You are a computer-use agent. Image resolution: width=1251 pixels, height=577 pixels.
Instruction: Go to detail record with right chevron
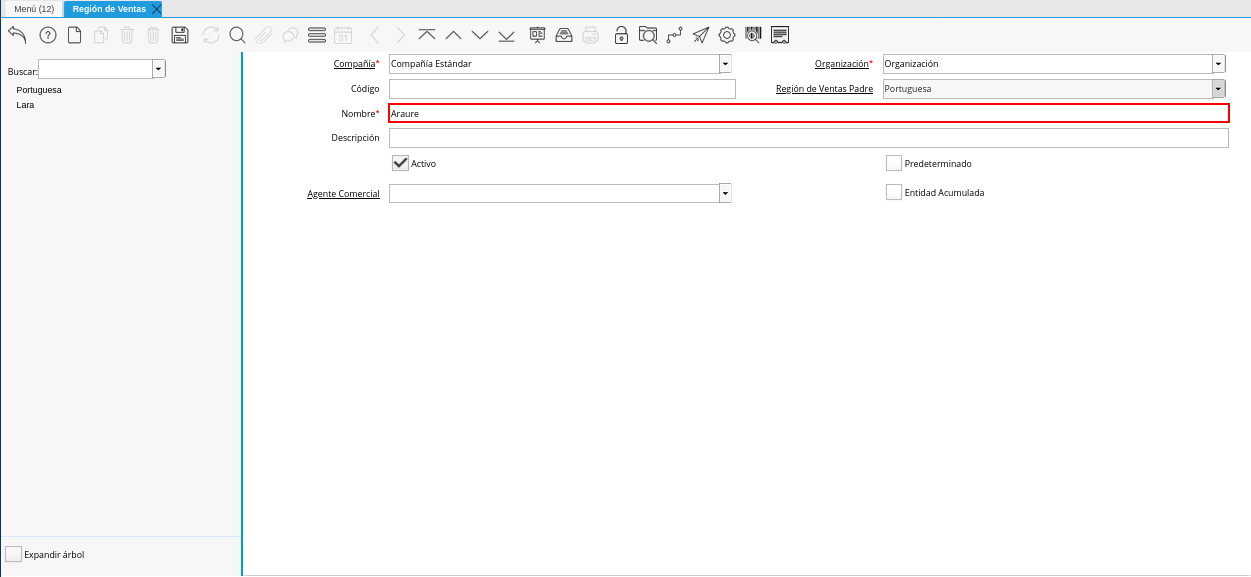pos(401,35)
